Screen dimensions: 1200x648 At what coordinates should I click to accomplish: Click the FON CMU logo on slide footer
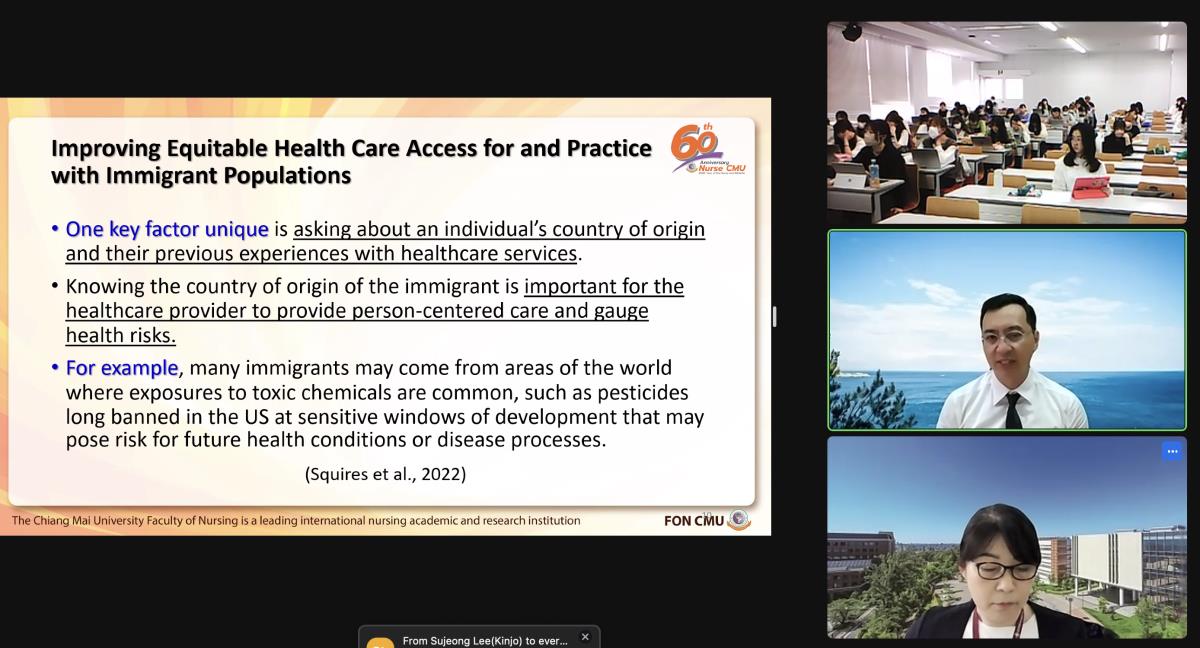pos(707,520)
